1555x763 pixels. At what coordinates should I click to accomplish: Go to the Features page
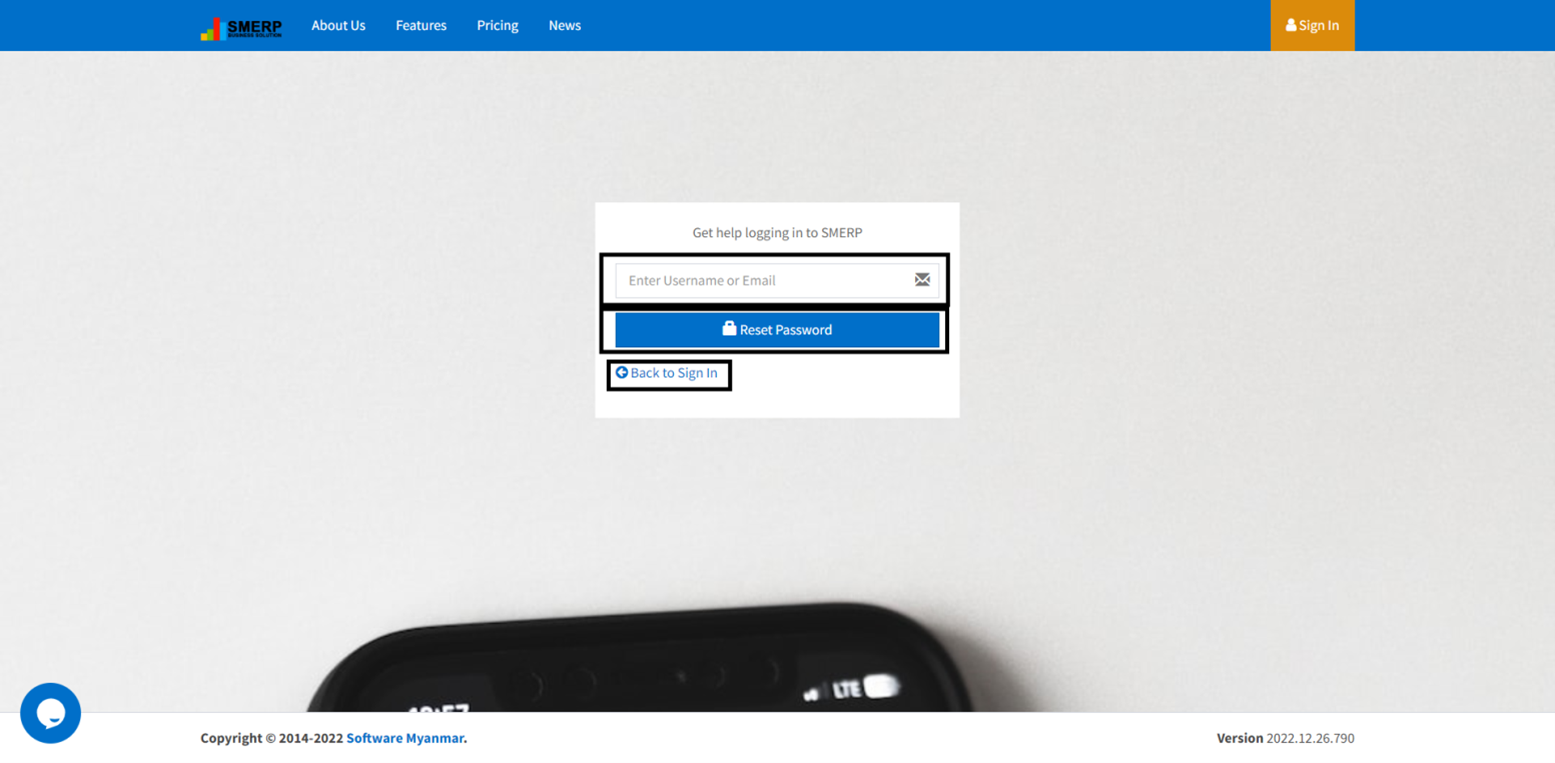[421, 25]
